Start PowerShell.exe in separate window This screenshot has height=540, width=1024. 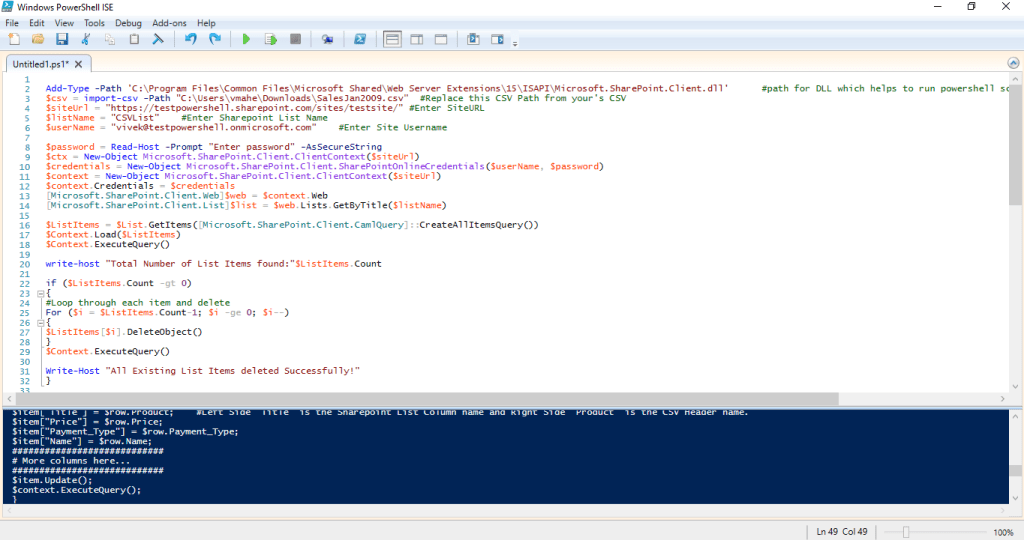coord(360,39)
